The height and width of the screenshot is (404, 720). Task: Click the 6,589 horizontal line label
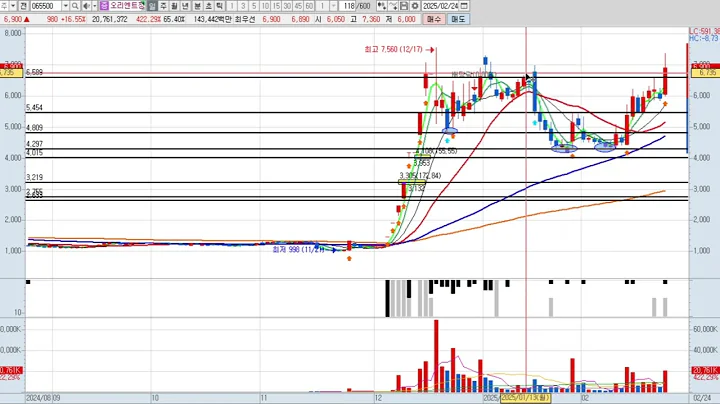click(34, 72)
